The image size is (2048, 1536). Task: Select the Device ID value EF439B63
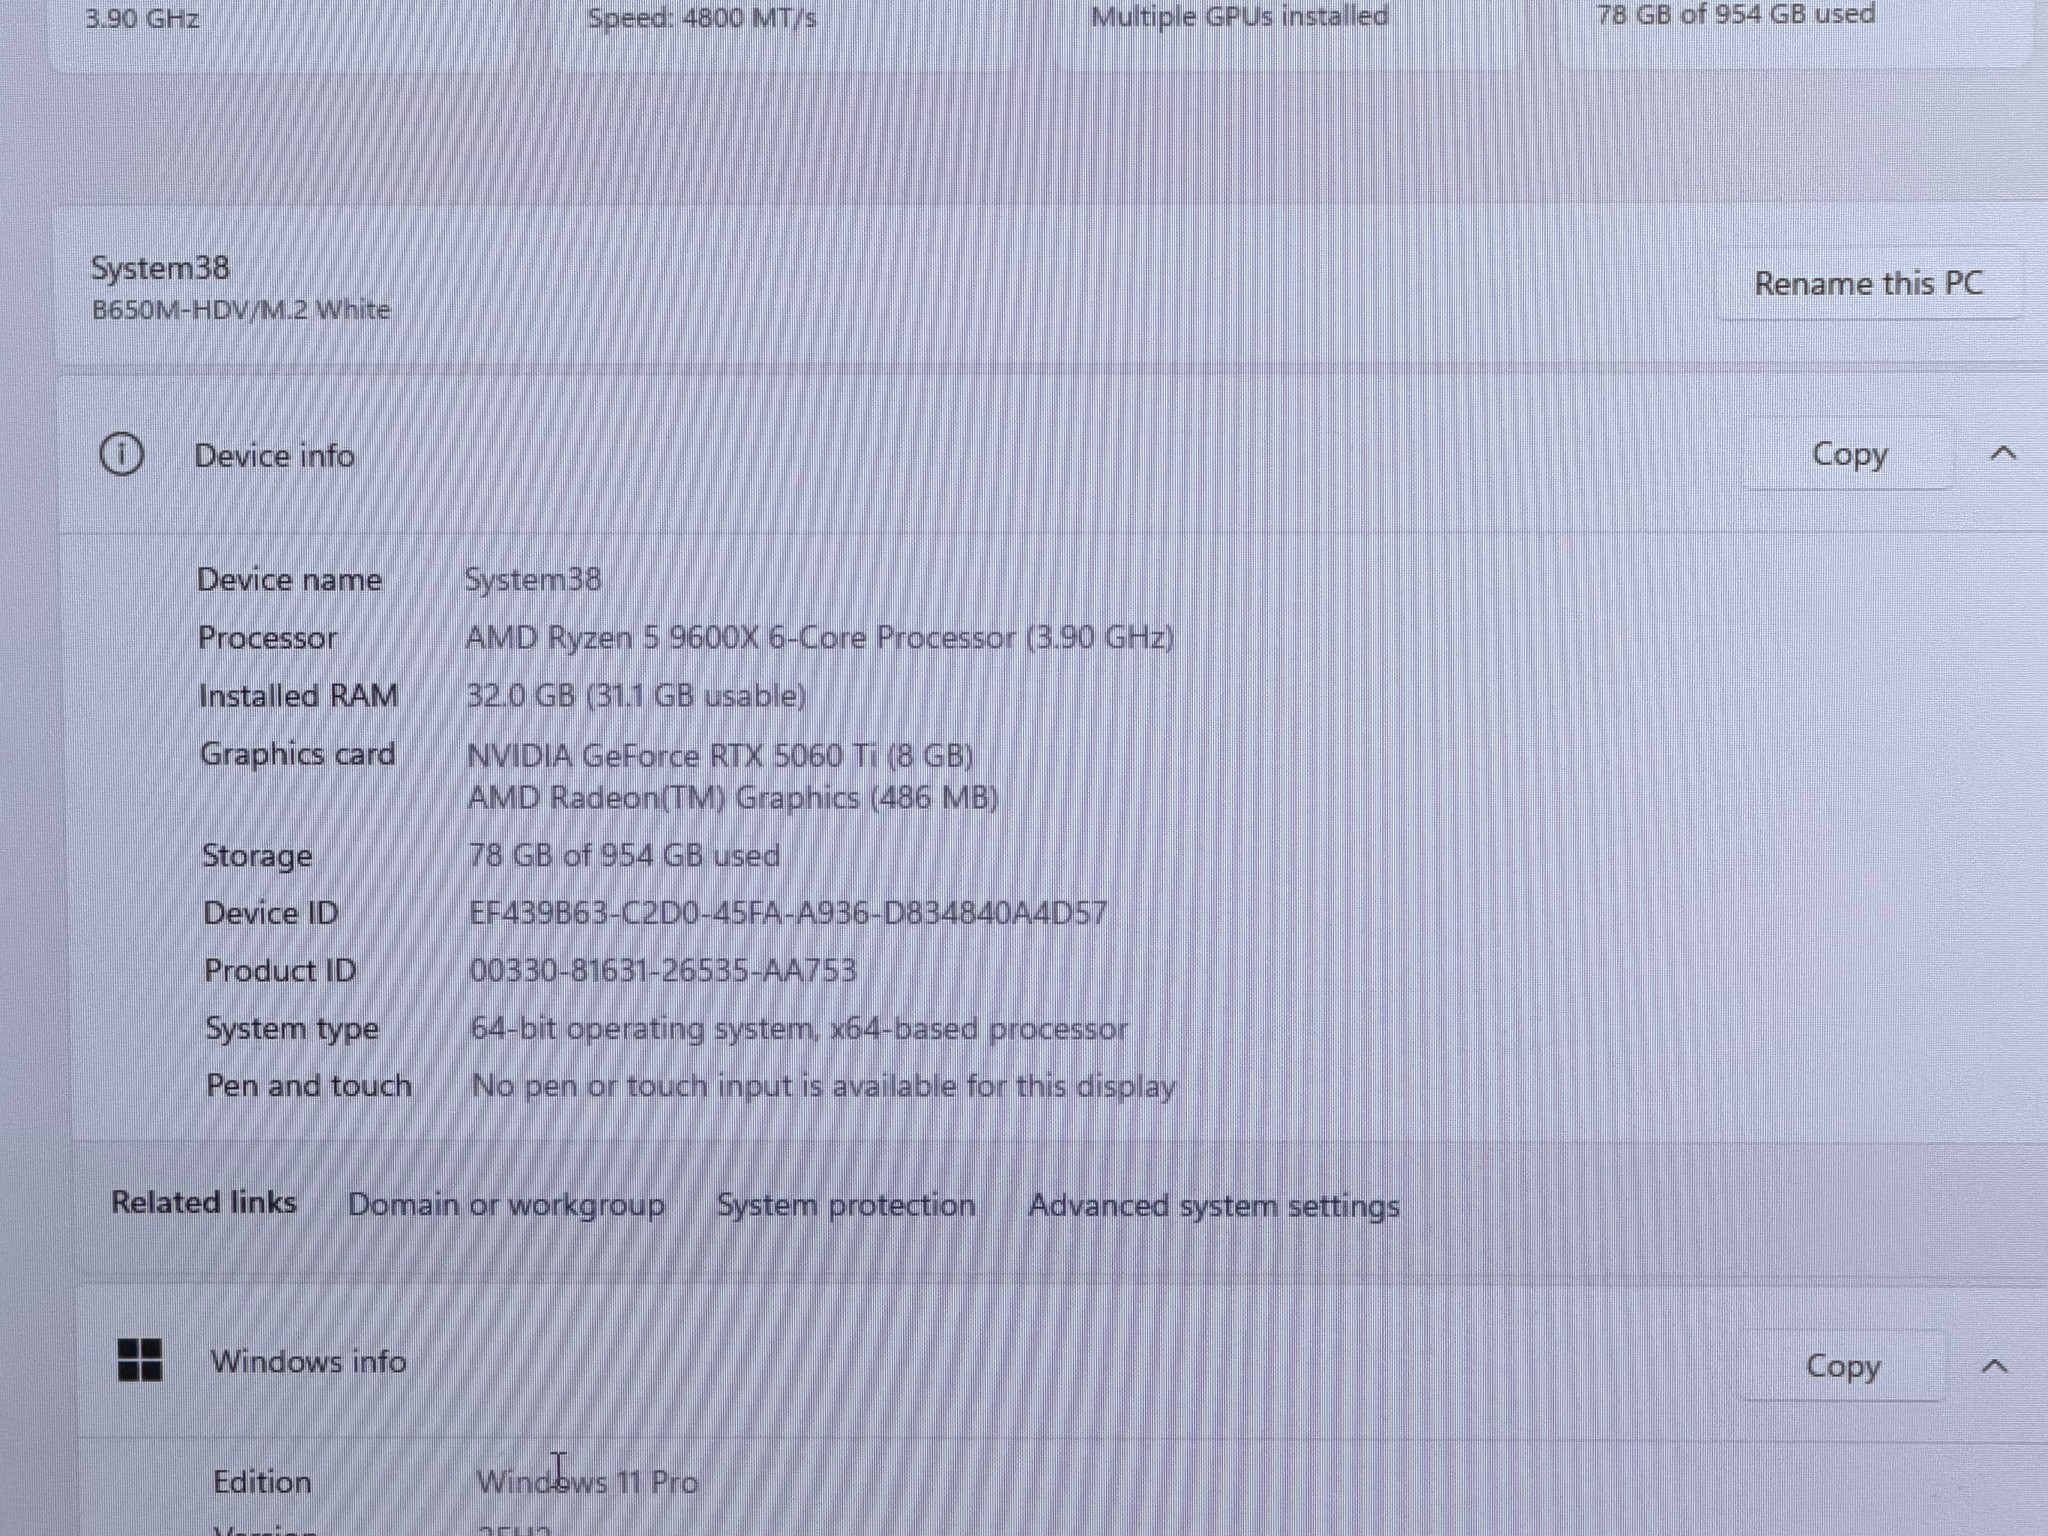(x=788, y=913)
